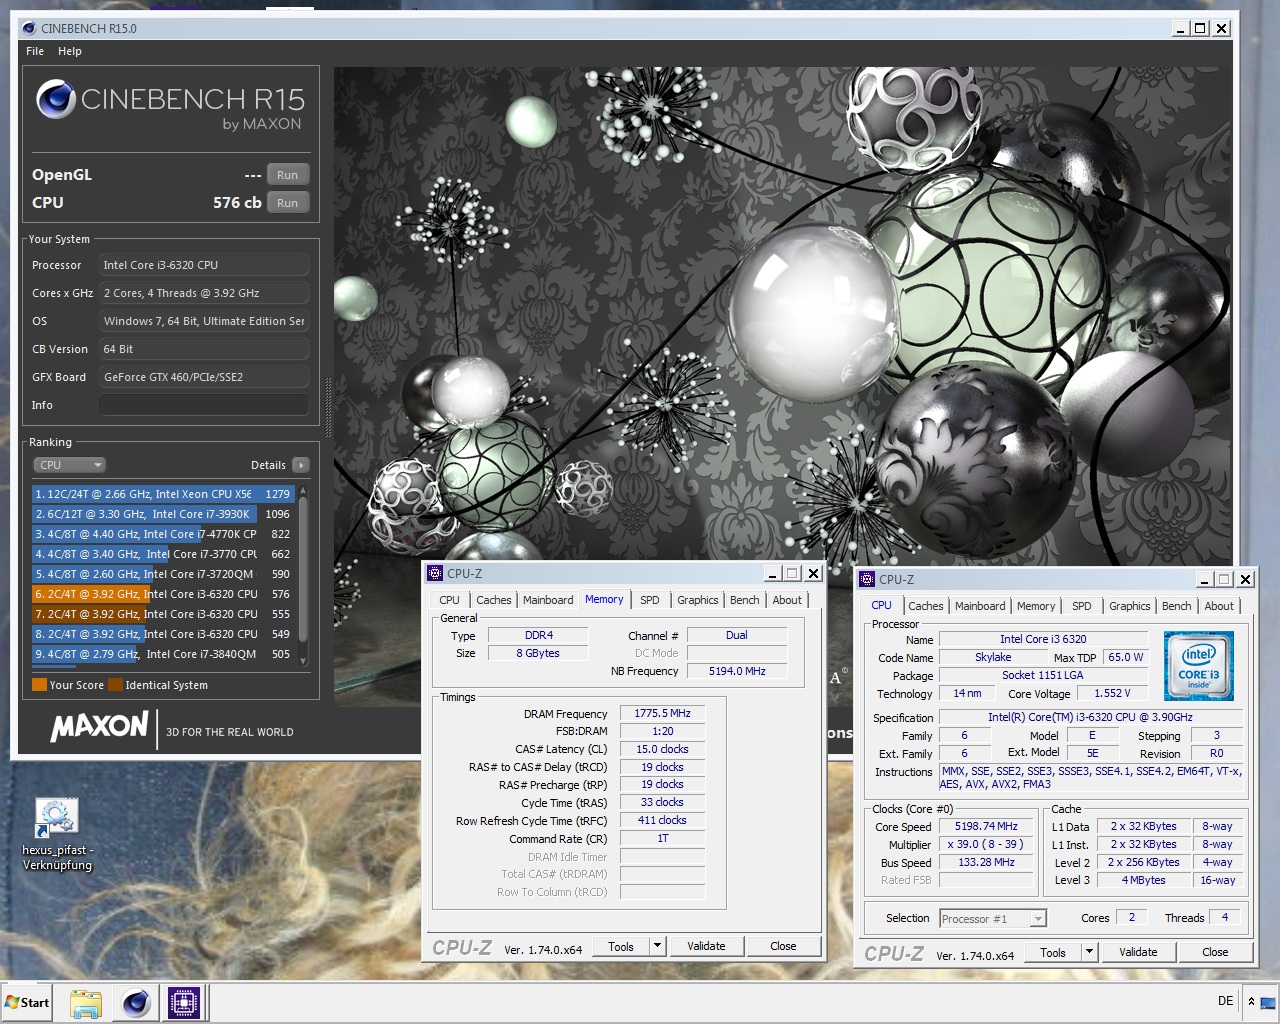Switch to CPU-Z taskbar icon
This screenshot has height=1024, width=1280.
(184, 1002)
